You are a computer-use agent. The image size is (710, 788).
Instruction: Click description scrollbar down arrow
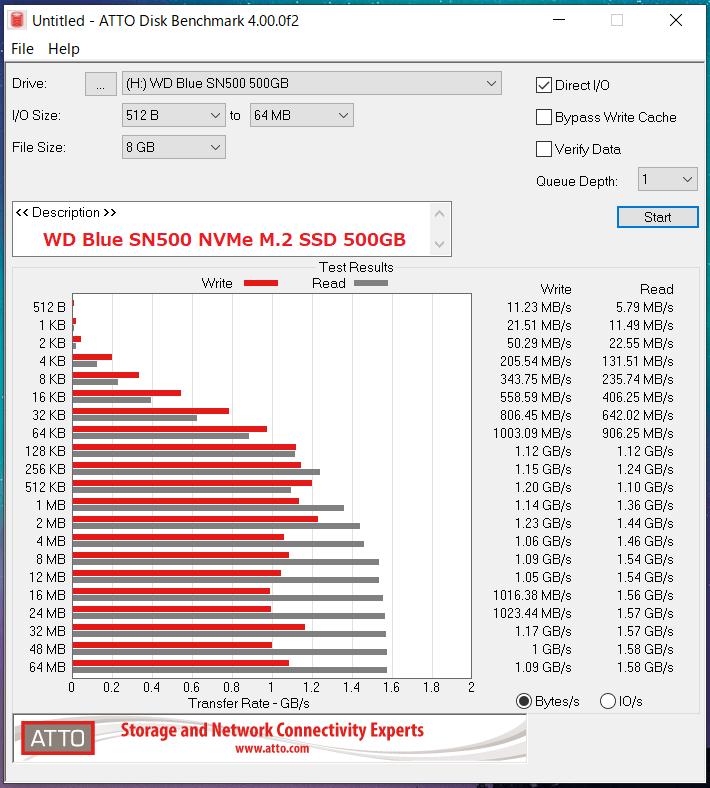pyautogui.click(x=440, y=244)
